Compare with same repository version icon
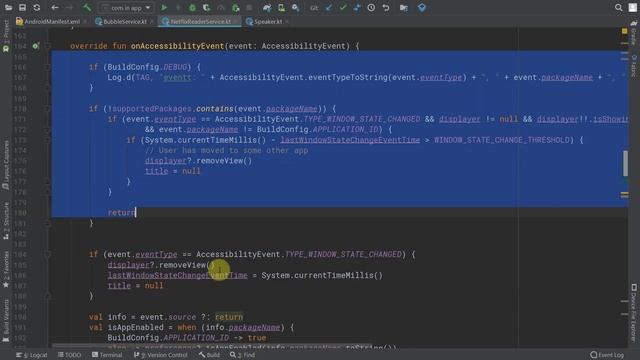640x360 pixels. tap(357, 8)
